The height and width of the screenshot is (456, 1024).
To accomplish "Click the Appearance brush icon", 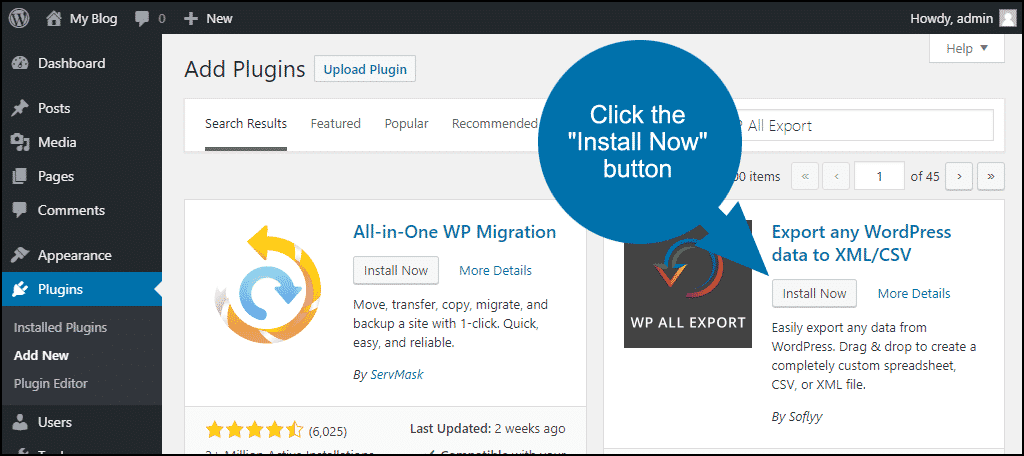I will pos(20,255).
